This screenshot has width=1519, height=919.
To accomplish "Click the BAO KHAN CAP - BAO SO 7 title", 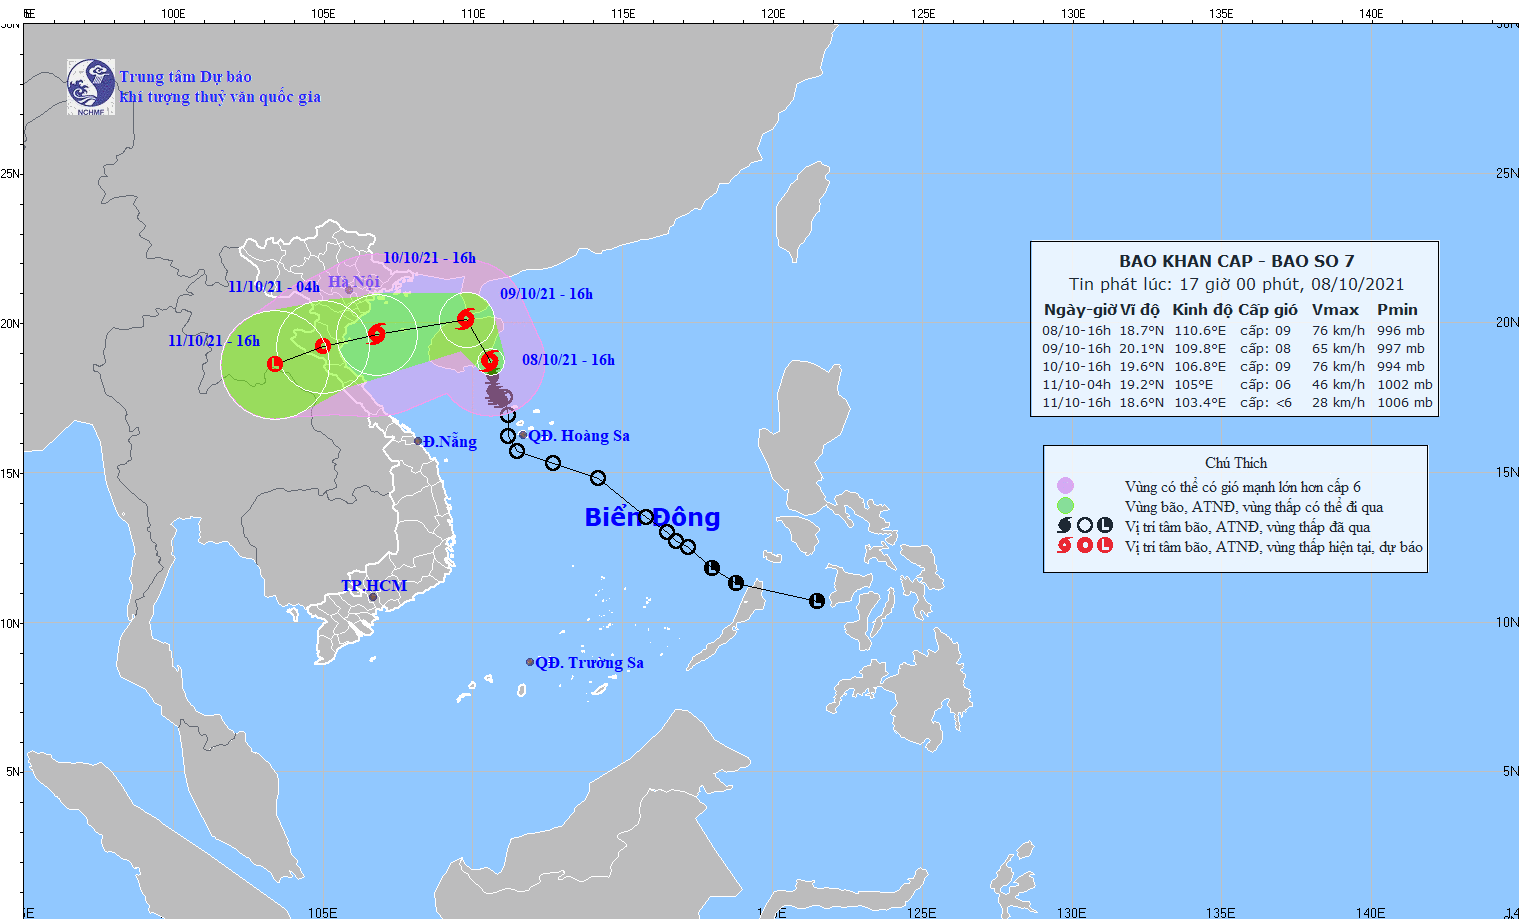I will point(1236,261).
